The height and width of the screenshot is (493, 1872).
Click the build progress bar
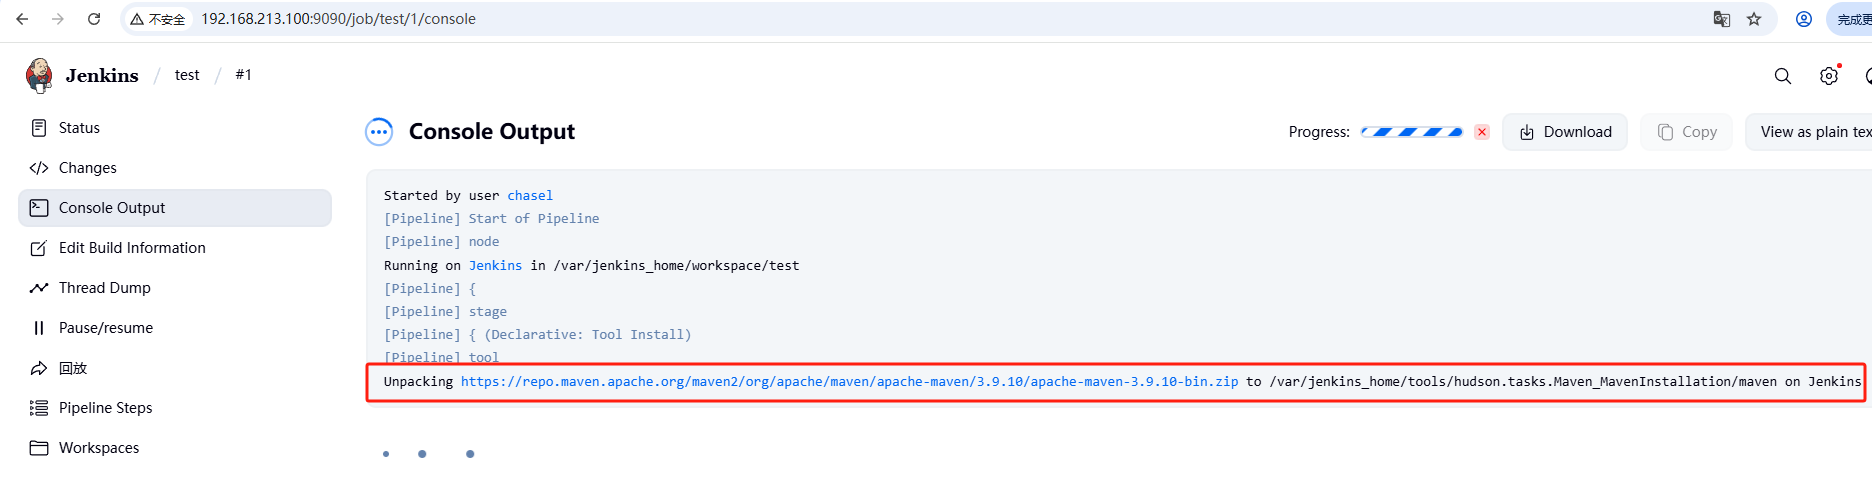pos(1411,132)
